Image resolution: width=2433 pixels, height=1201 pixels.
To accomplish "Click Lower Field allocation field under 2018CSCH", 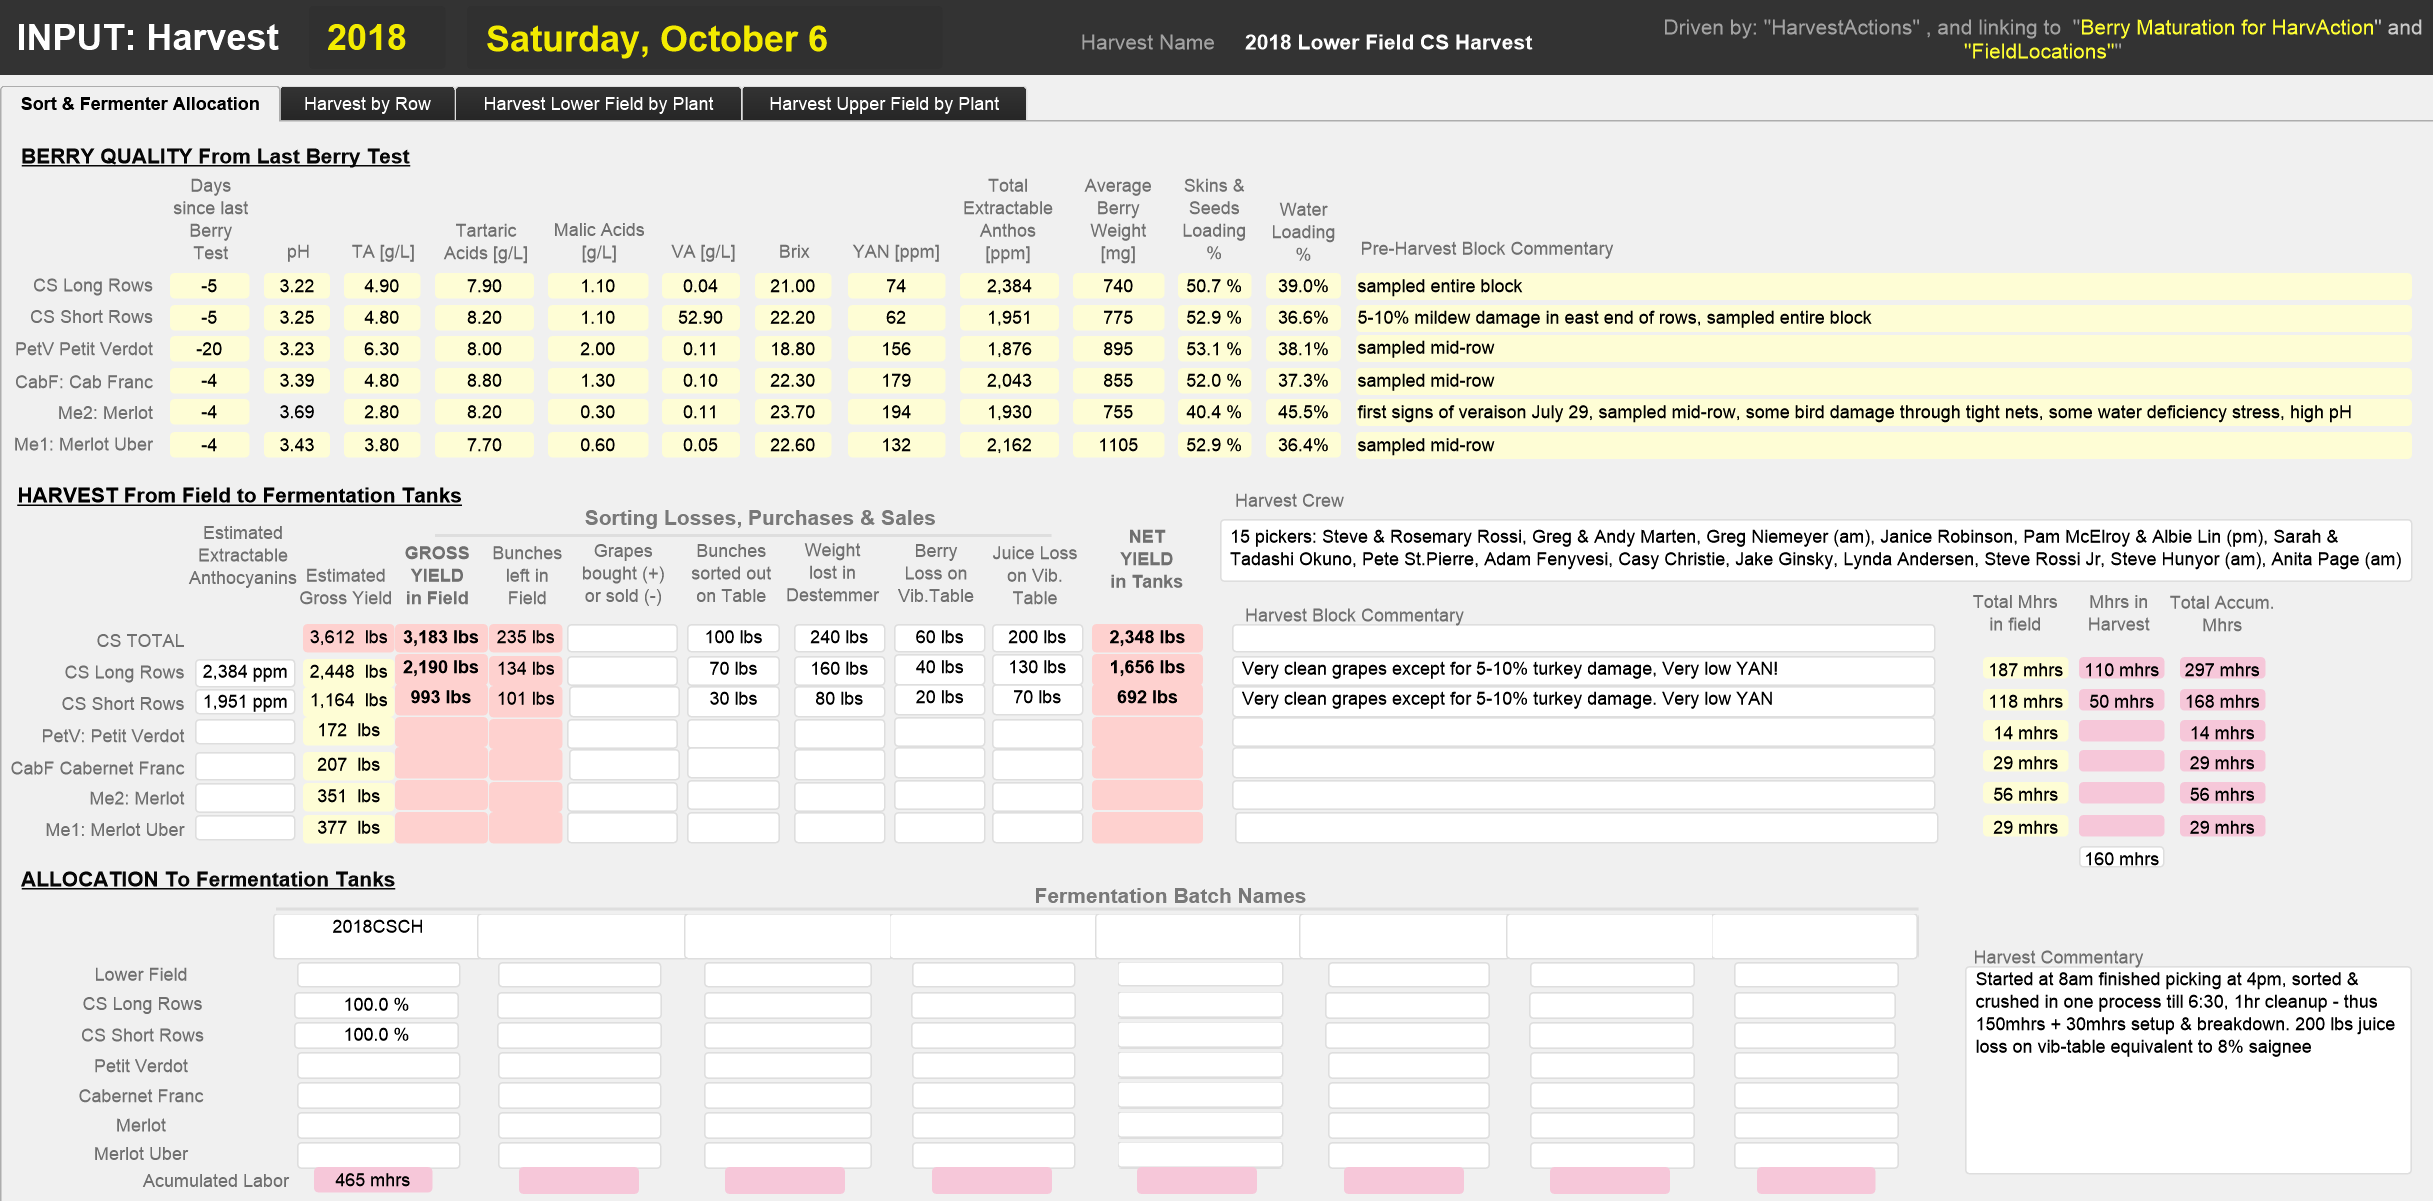I will tap(378, 975).
